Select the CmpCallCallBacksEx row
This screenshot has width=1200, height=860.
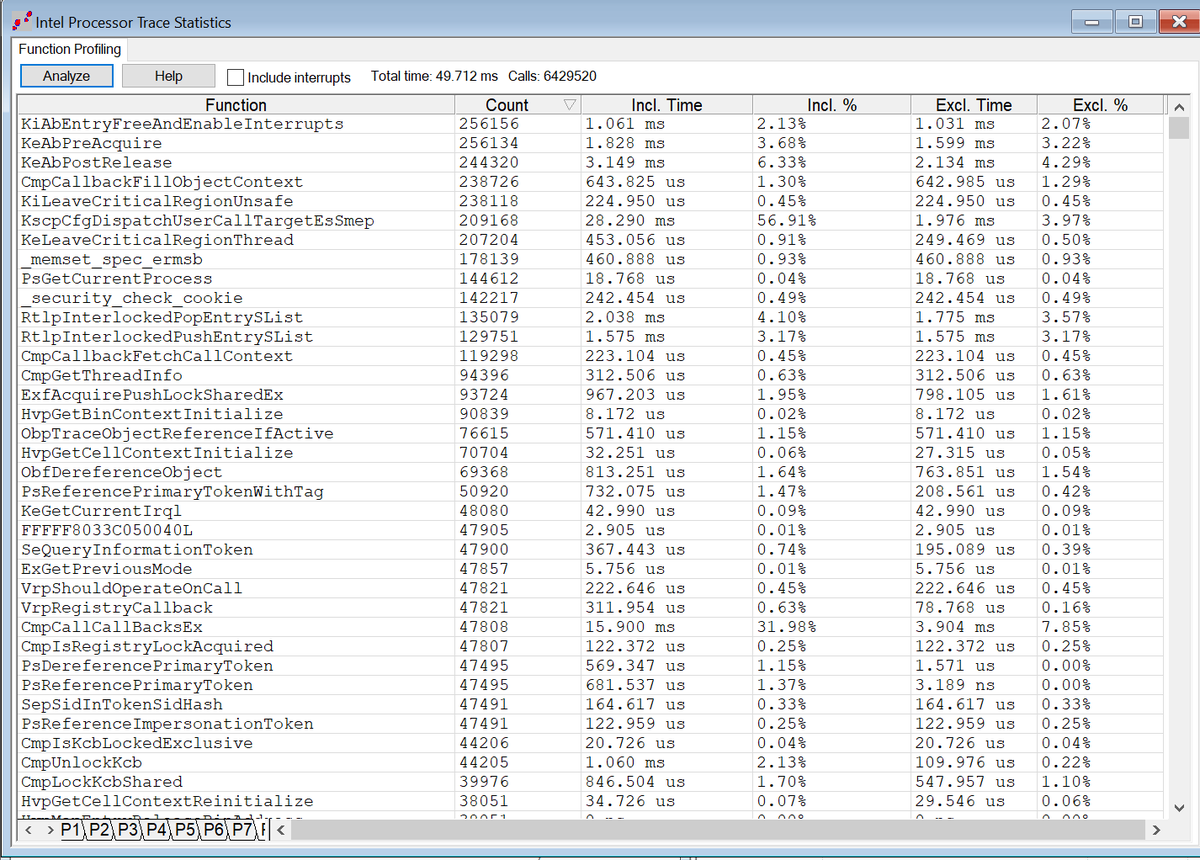pyautogui.click(x=592, y=627)
